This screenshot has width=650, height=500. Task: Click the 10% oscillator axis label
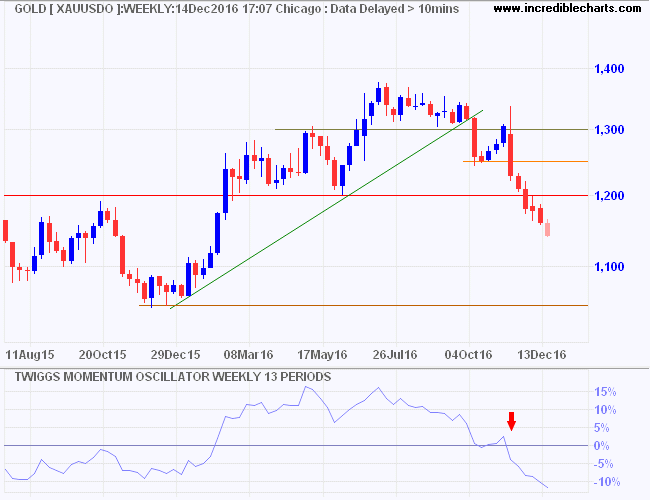(605, 410)
